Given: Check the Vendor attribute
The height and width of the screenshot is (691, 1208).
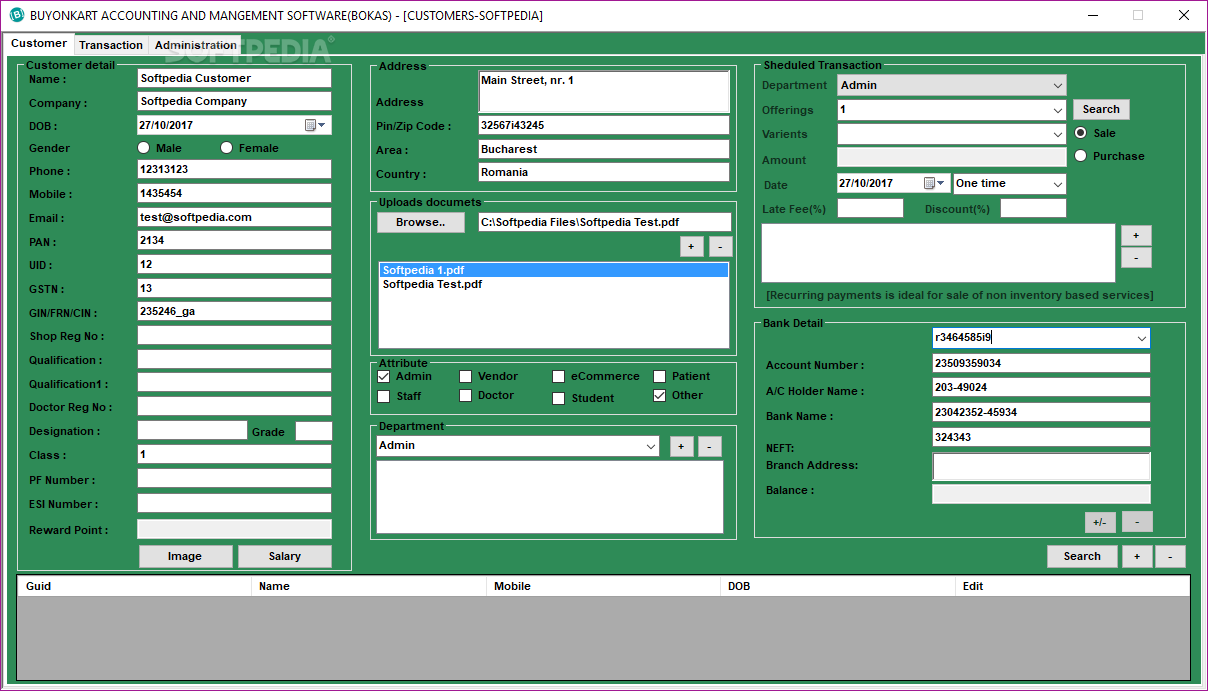Looking at the screenshot, I should pyautogui.click(x=466, y=376).
